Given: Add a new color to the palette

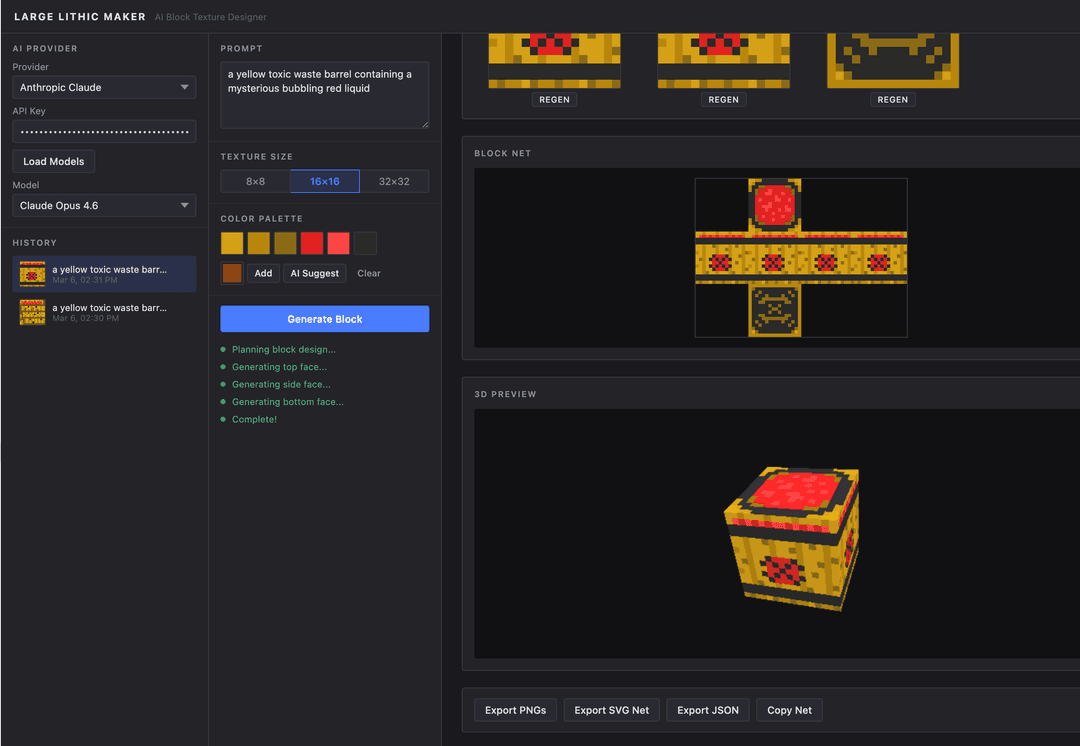Looking at the screenshot, I should 263,272.
